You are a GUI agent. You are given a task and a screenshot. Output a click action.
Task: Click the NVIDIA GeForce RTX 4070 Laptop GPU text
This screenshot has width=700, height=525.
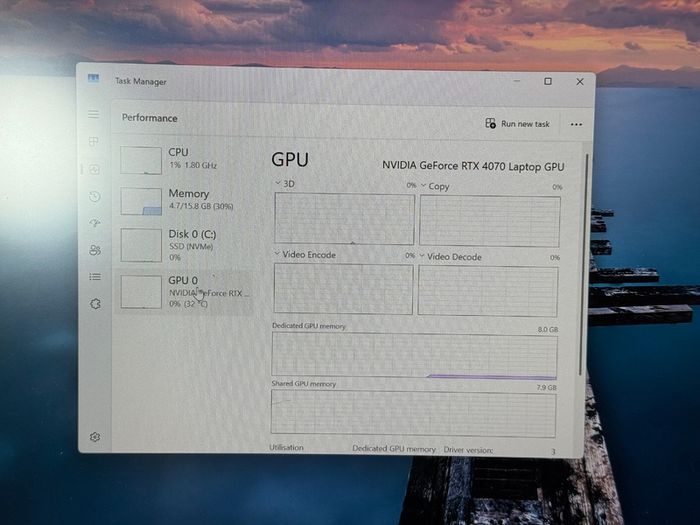pyautogui.click(x=473, y=166)
